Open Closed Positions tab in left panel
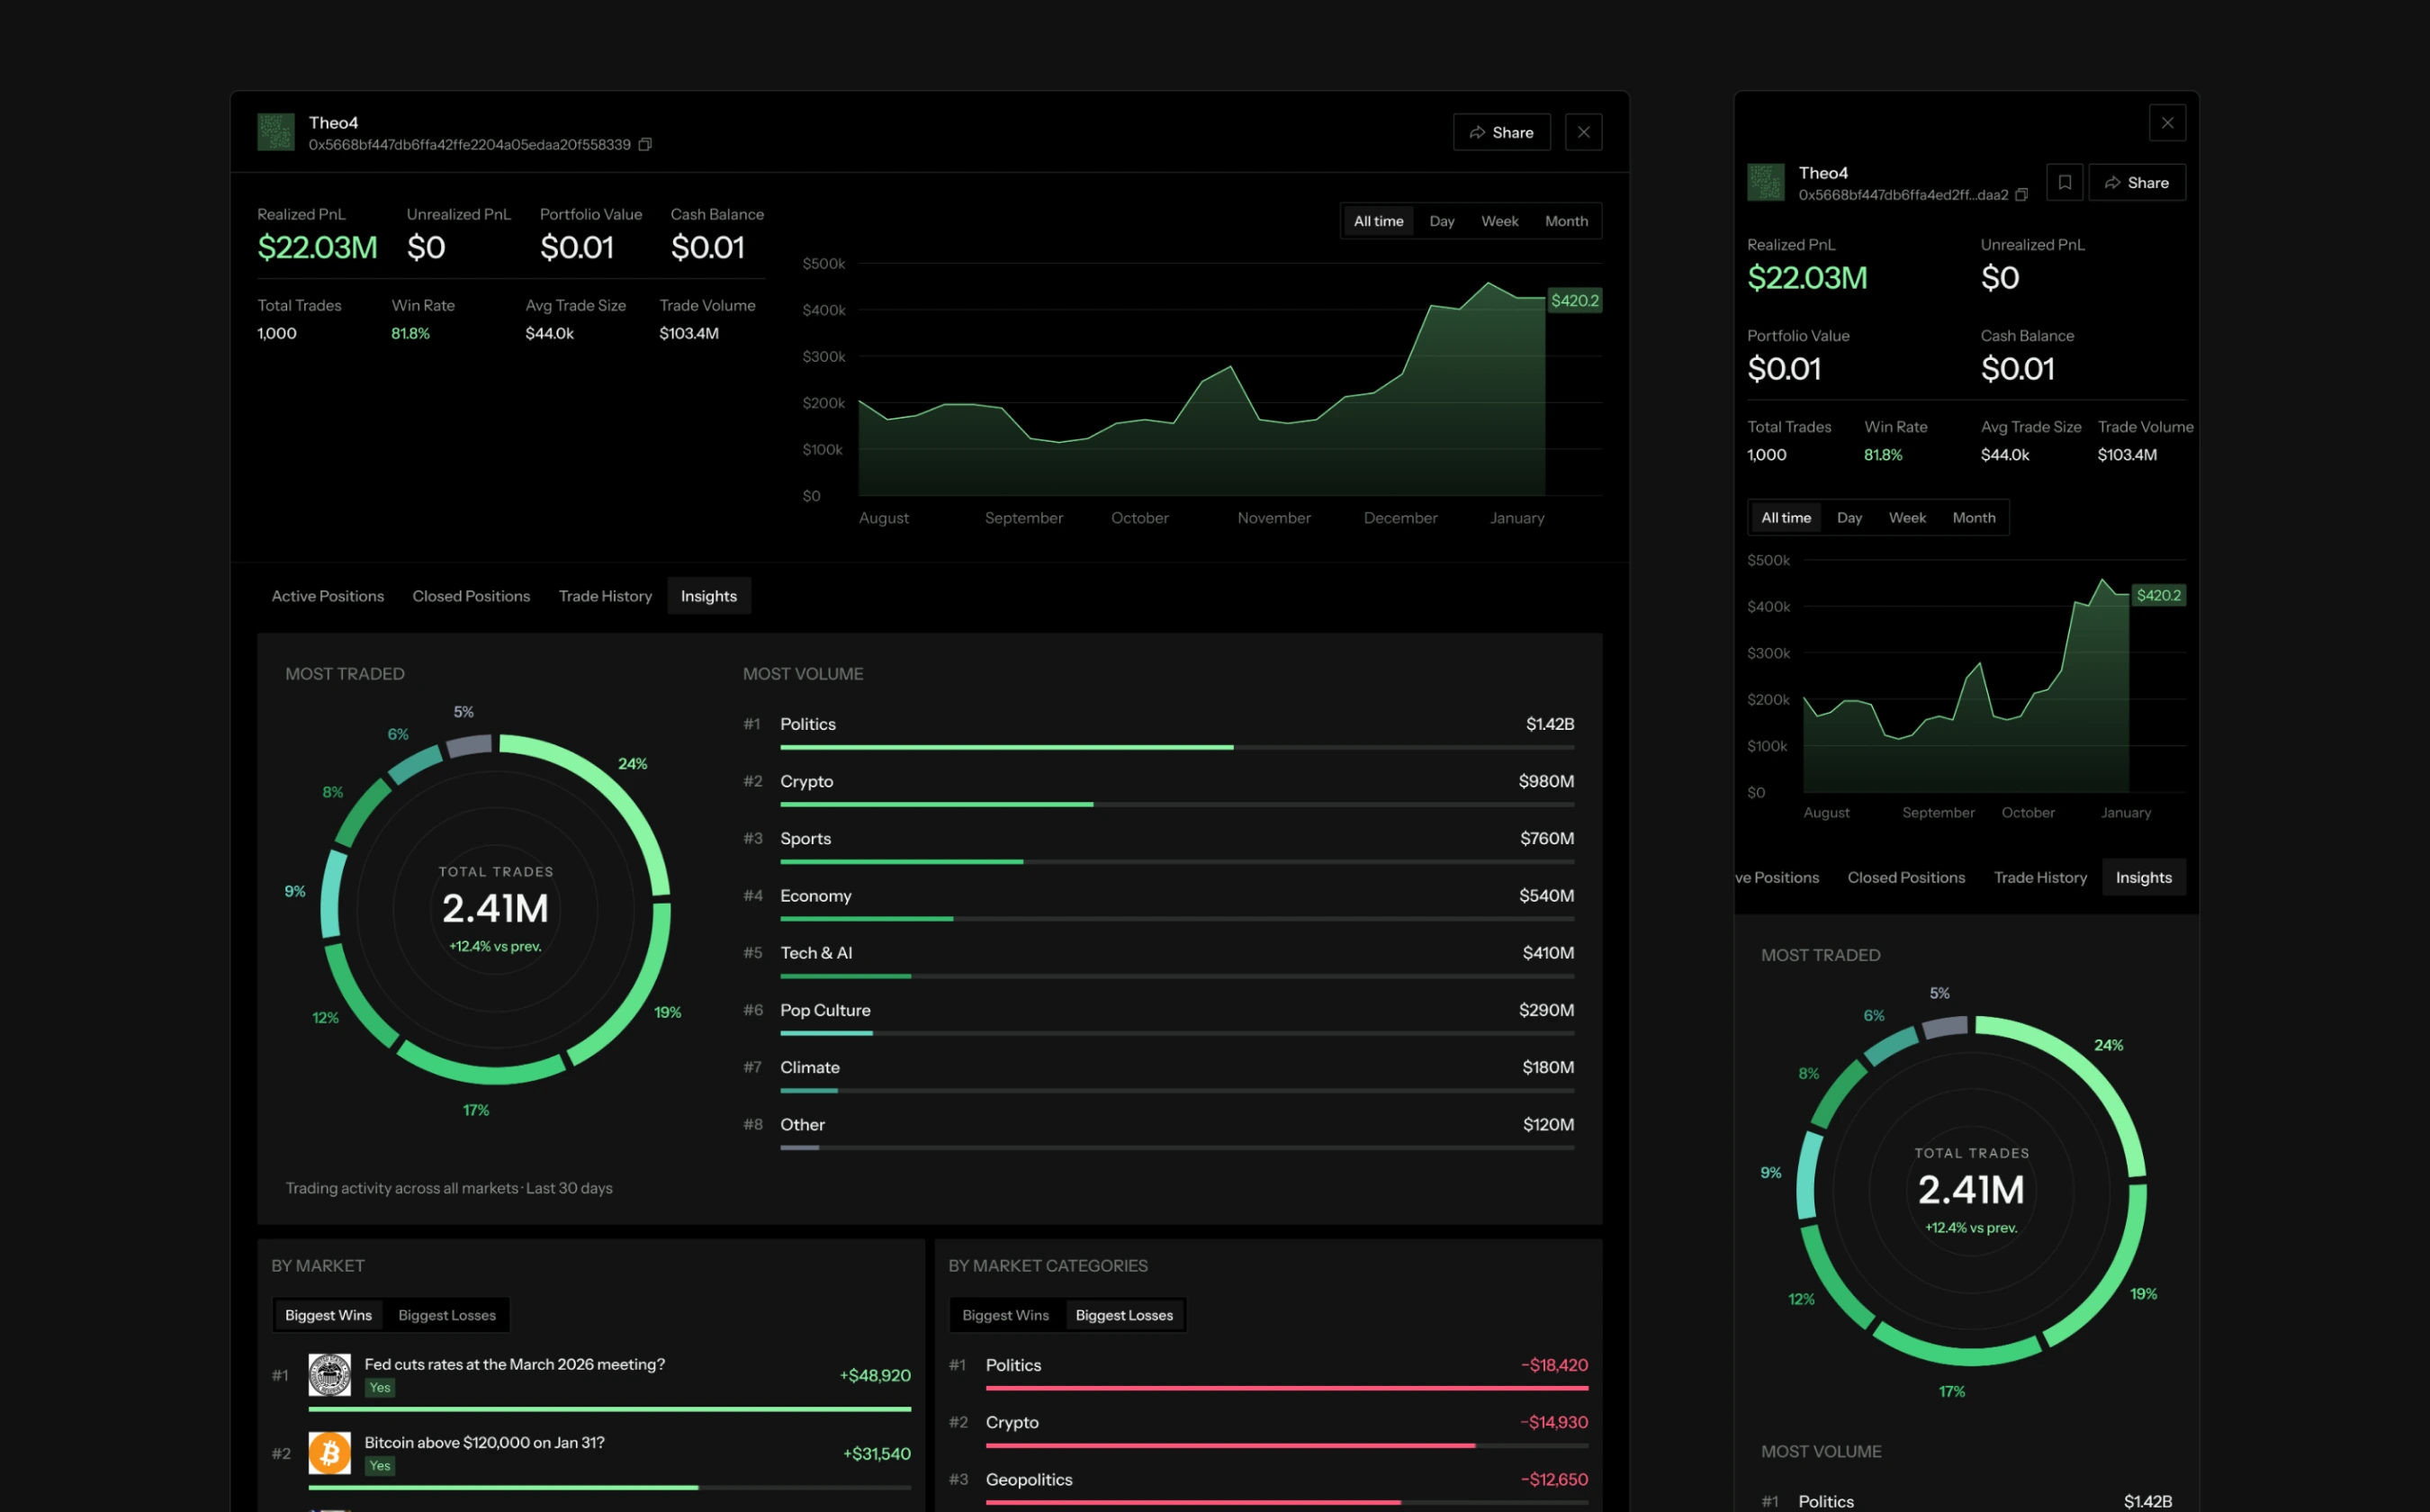The height and width of the screenshot is (1512, 2430). (x=471, y=596)
